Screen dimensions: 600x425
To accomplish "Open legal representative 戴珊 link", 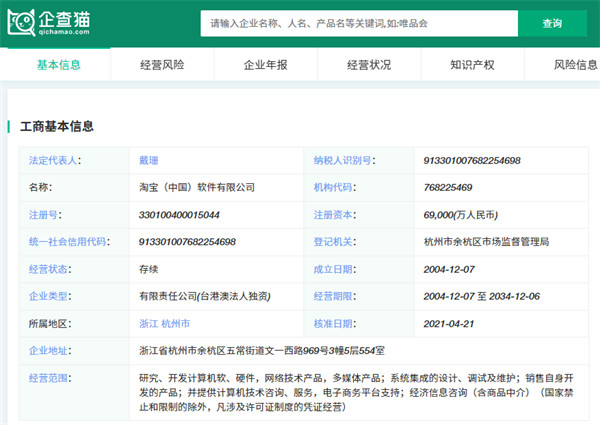I will [148, 160].
